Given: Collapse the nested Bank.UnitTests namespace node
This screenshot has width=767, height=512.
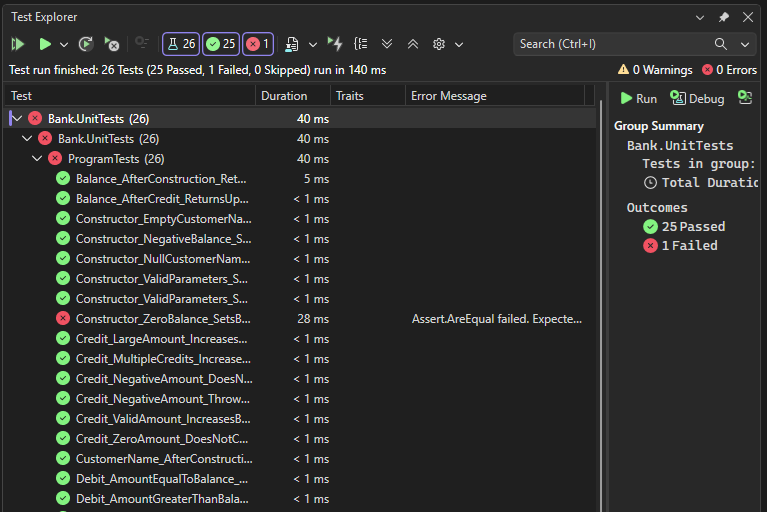Looking at the screenshot, I should [x=27, y=138].
